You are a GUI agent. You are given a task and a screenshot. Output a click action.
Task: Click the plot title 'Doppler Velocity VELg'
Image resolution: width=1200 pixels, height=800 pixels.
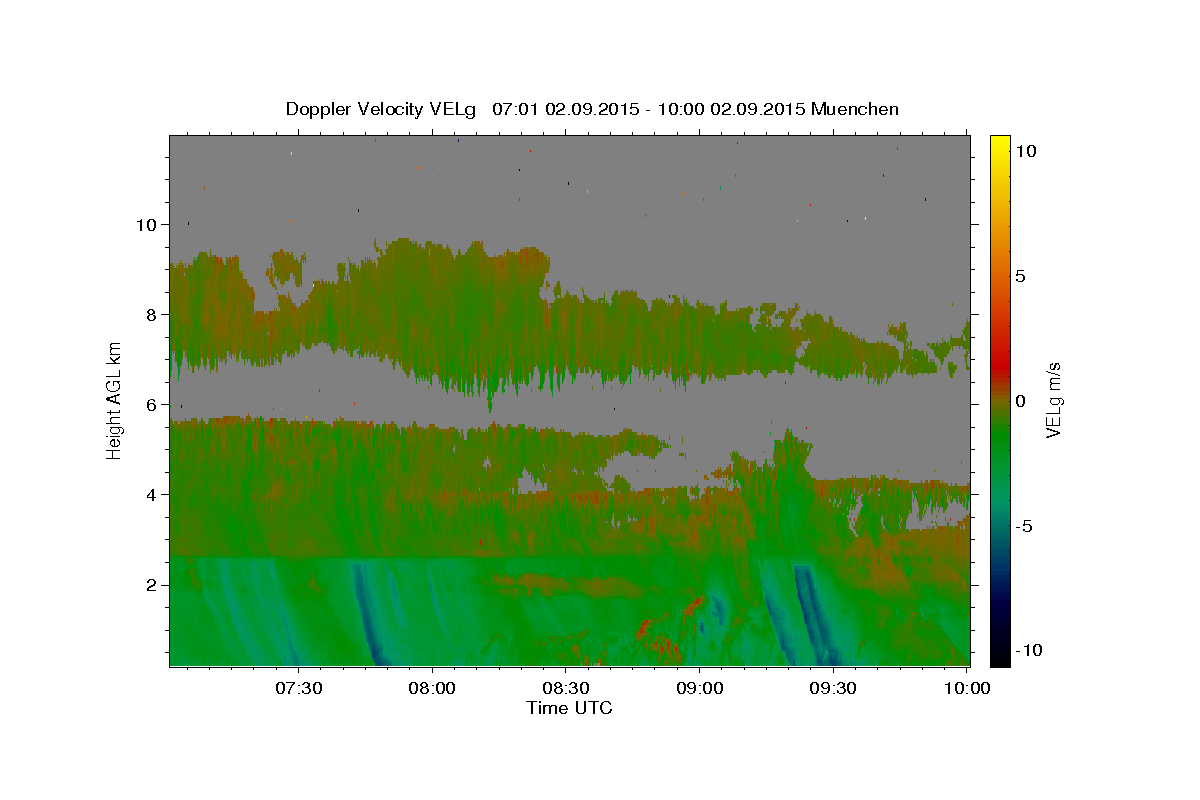coord(383,109)
